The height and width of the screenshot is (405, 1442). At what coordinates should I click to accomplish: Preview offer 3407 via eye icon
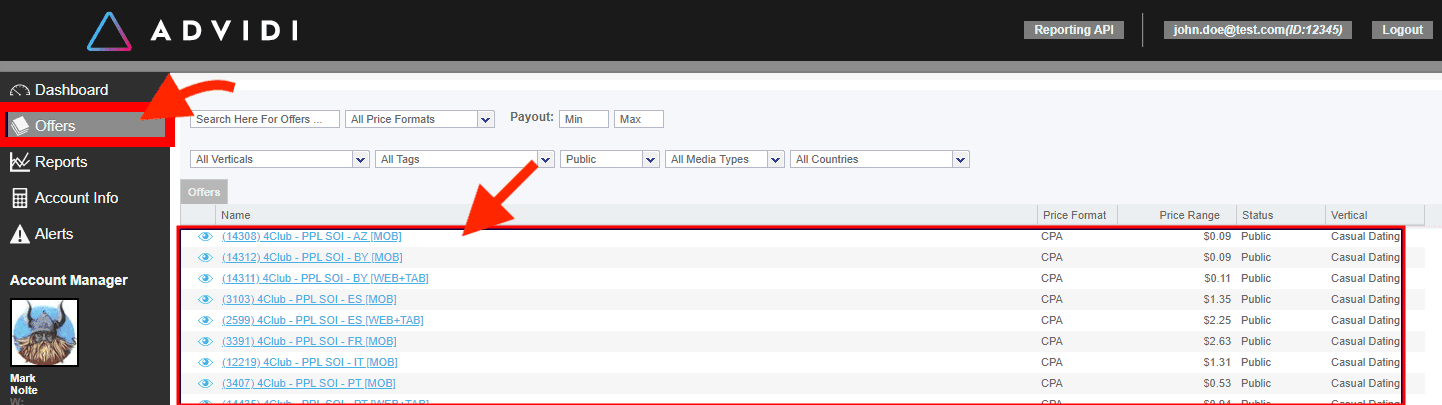point(206,383)
